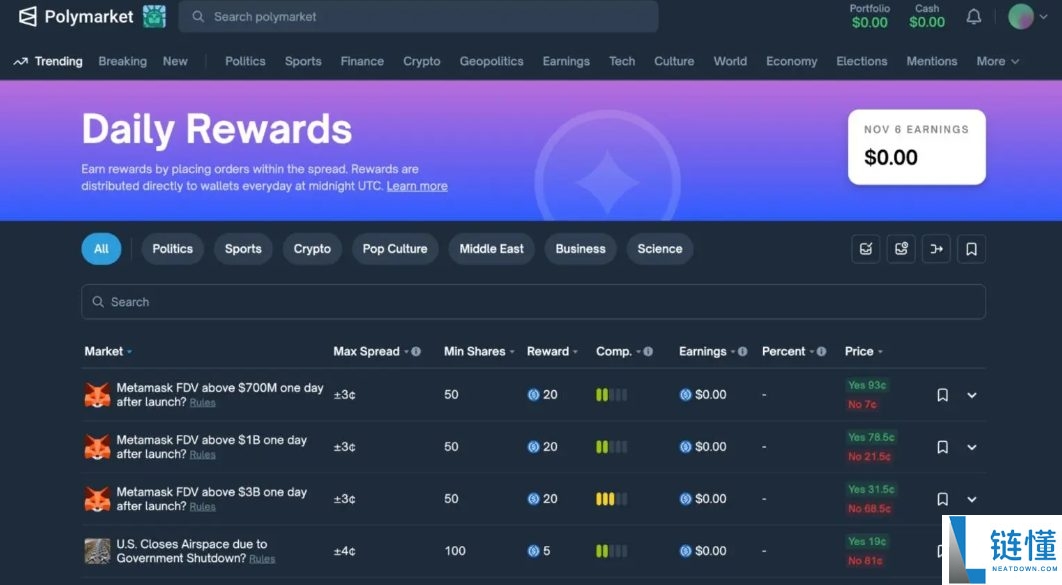Filter rewards by Pop Culture

click(394, 249)
